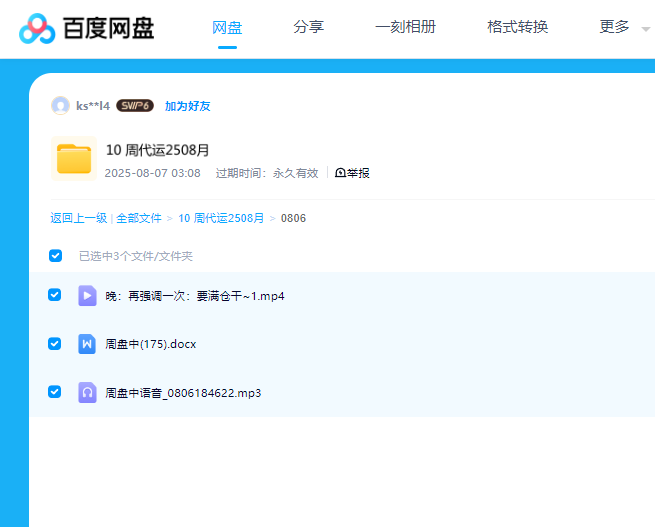Viewport: 655px width, 527px height.
Task: Click the mp4 video file icon
Action: (87, 296)
